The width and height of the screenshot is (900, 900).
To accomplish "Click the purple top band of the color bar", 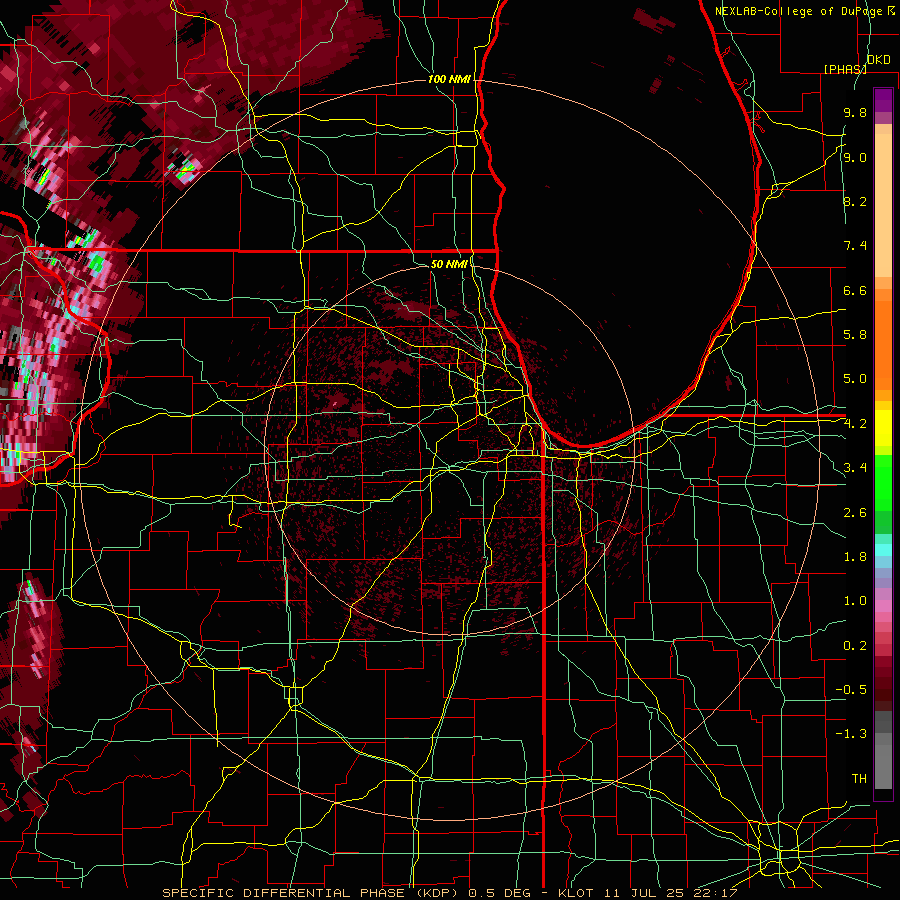I will tap(883, 100).
